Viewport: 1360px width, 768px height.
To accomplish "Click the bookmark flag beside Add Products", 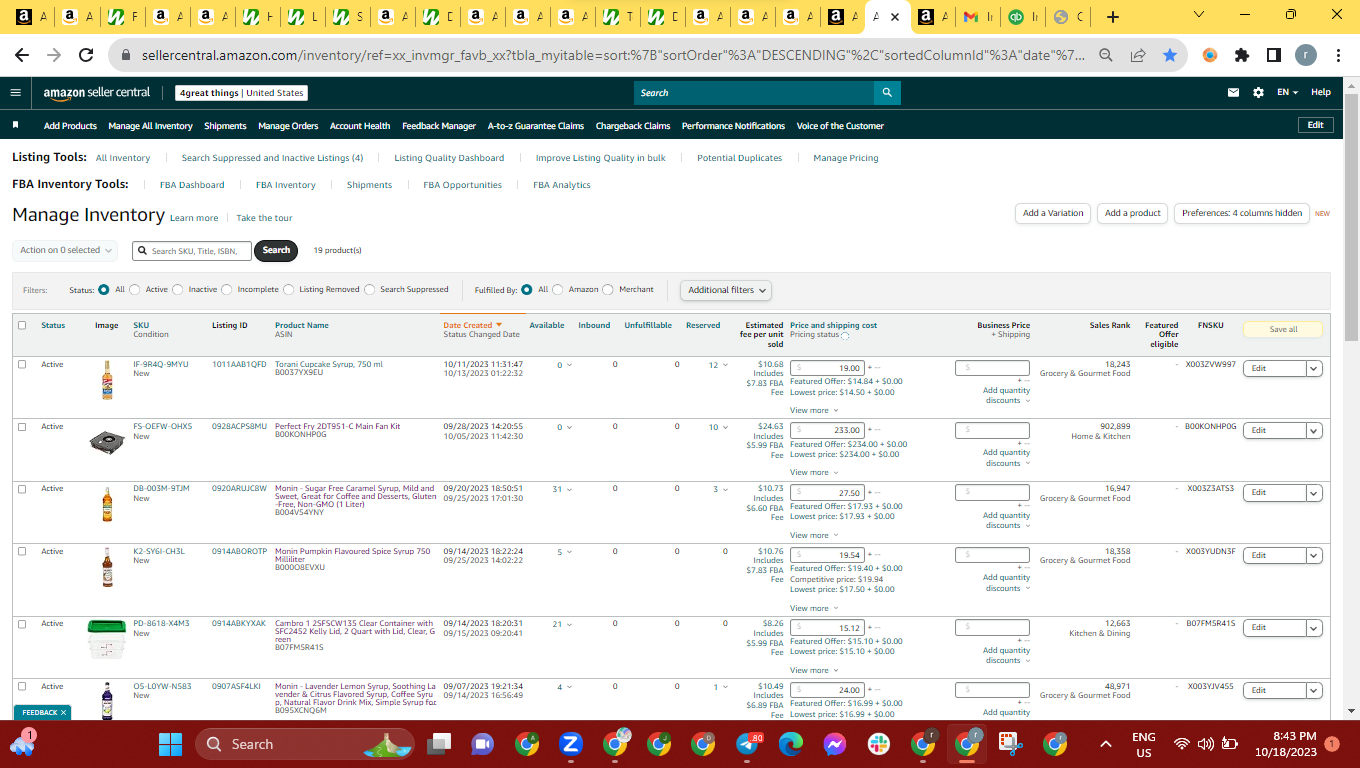I will pyautogui.click(x=16, y=126).
